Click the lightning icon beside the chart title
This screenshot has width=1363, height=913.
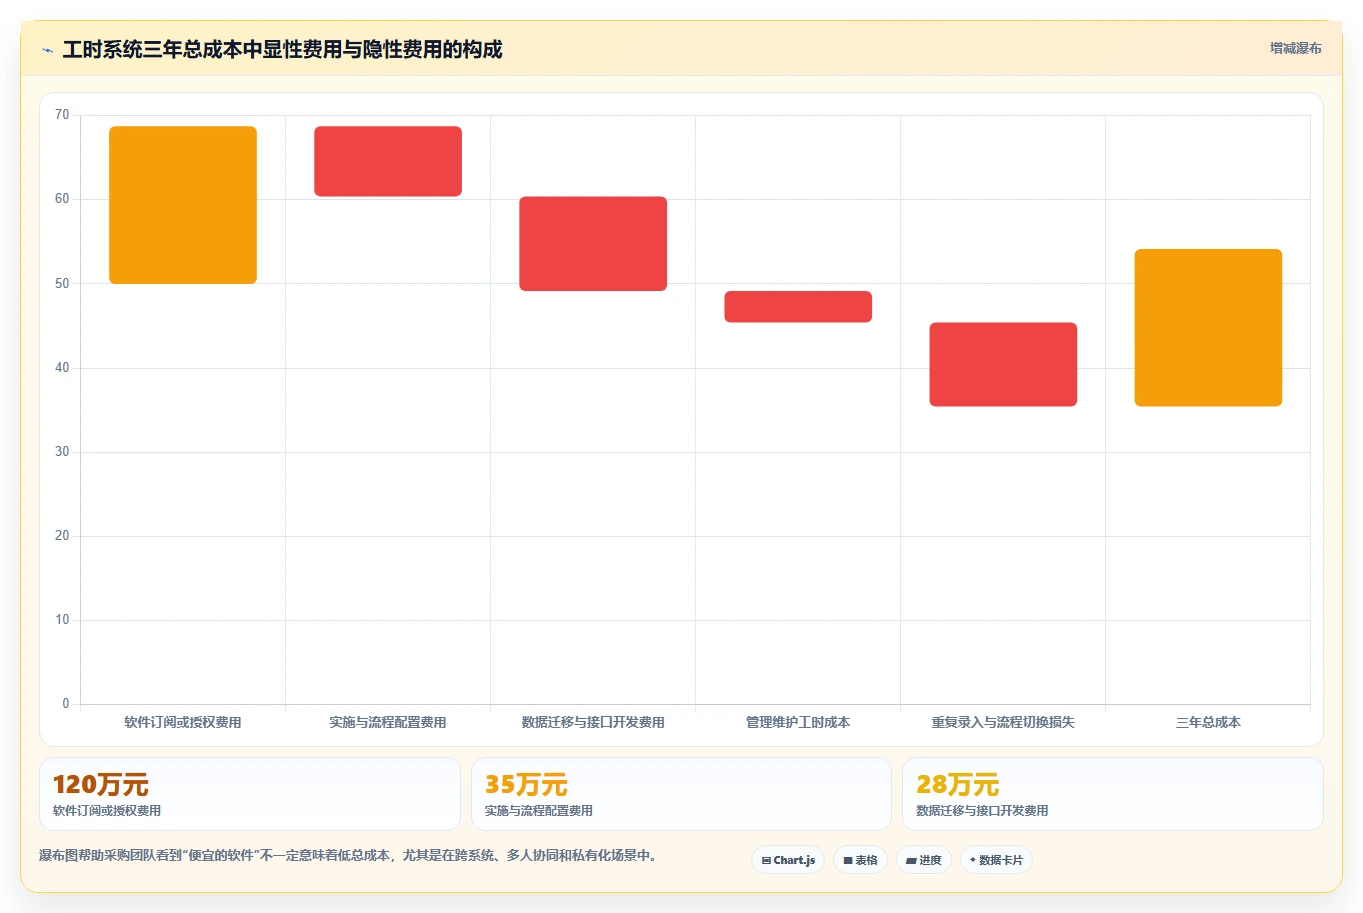tap(47, 50)
